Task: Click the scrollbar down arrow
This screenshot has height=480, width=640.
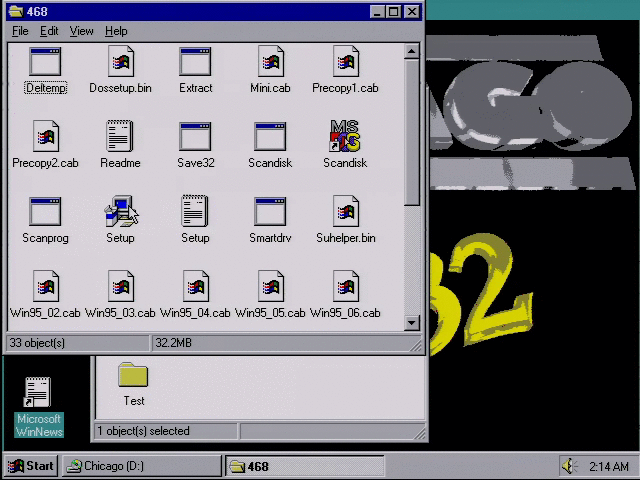Action: [x=411, y=323]
